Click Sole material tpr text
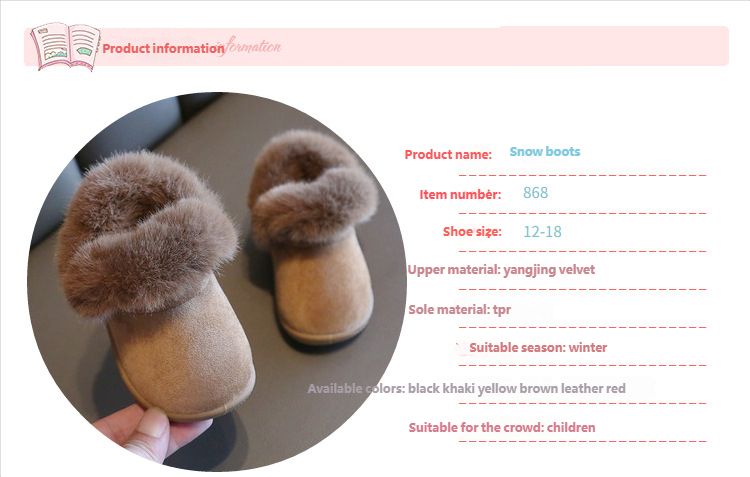This screenshot has height=477, width=750. (460, 310)
